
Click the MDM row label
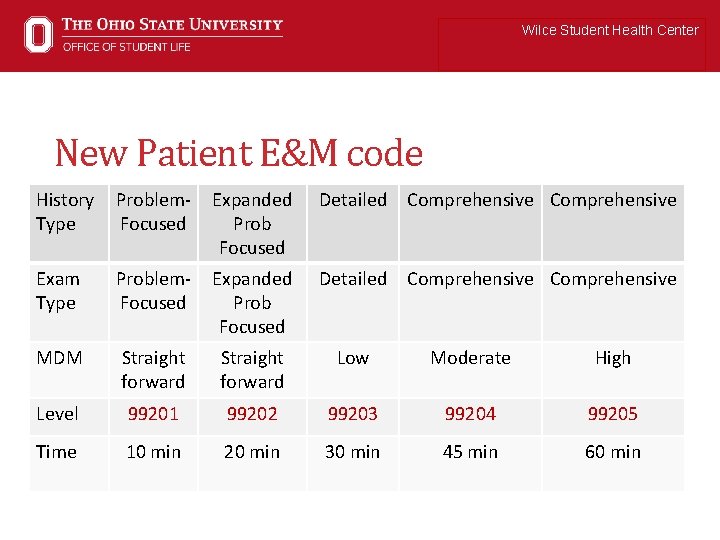tap(59, 357)
